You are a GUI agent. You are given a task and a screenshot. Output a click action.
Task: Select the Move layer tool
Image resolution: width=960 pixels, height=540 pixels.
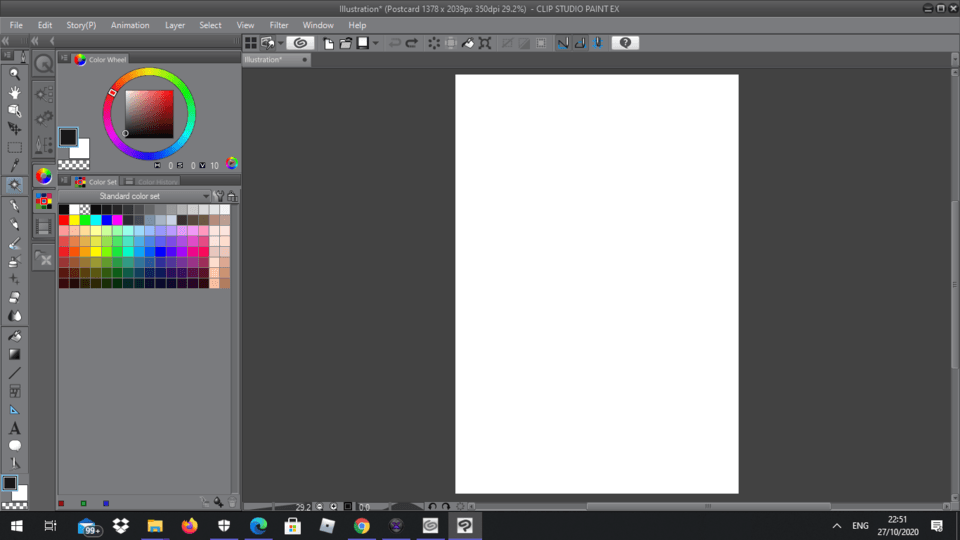pos(15,129)
